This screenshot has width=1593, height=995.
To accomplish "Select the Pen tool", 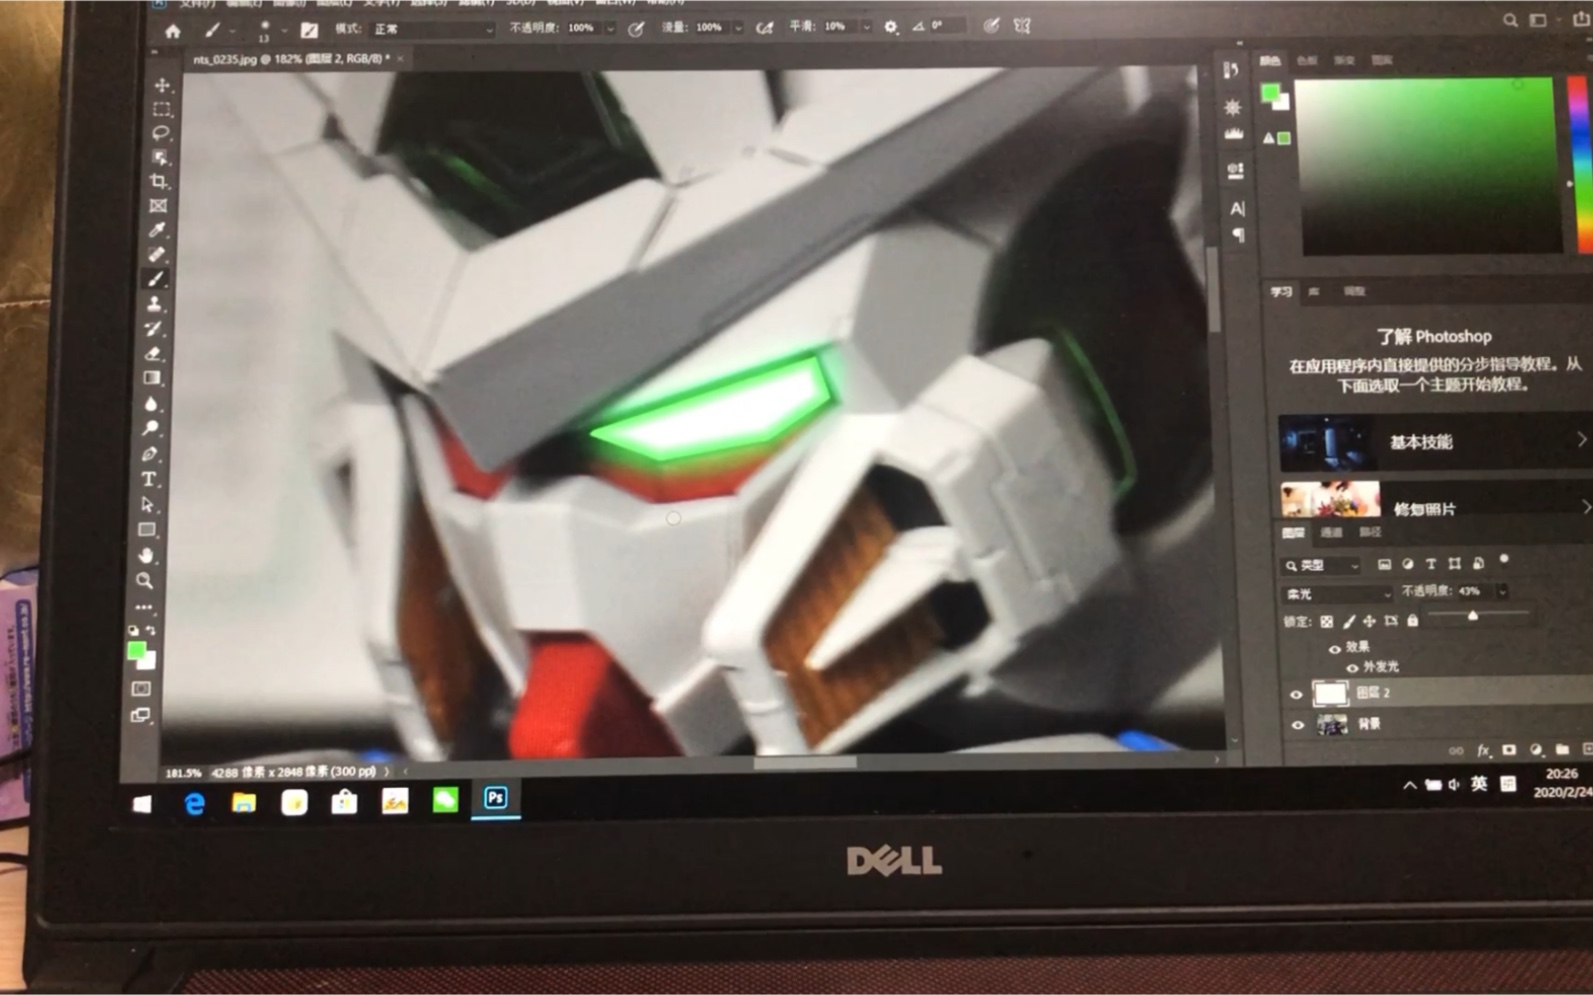I will [x=149, y=454].
